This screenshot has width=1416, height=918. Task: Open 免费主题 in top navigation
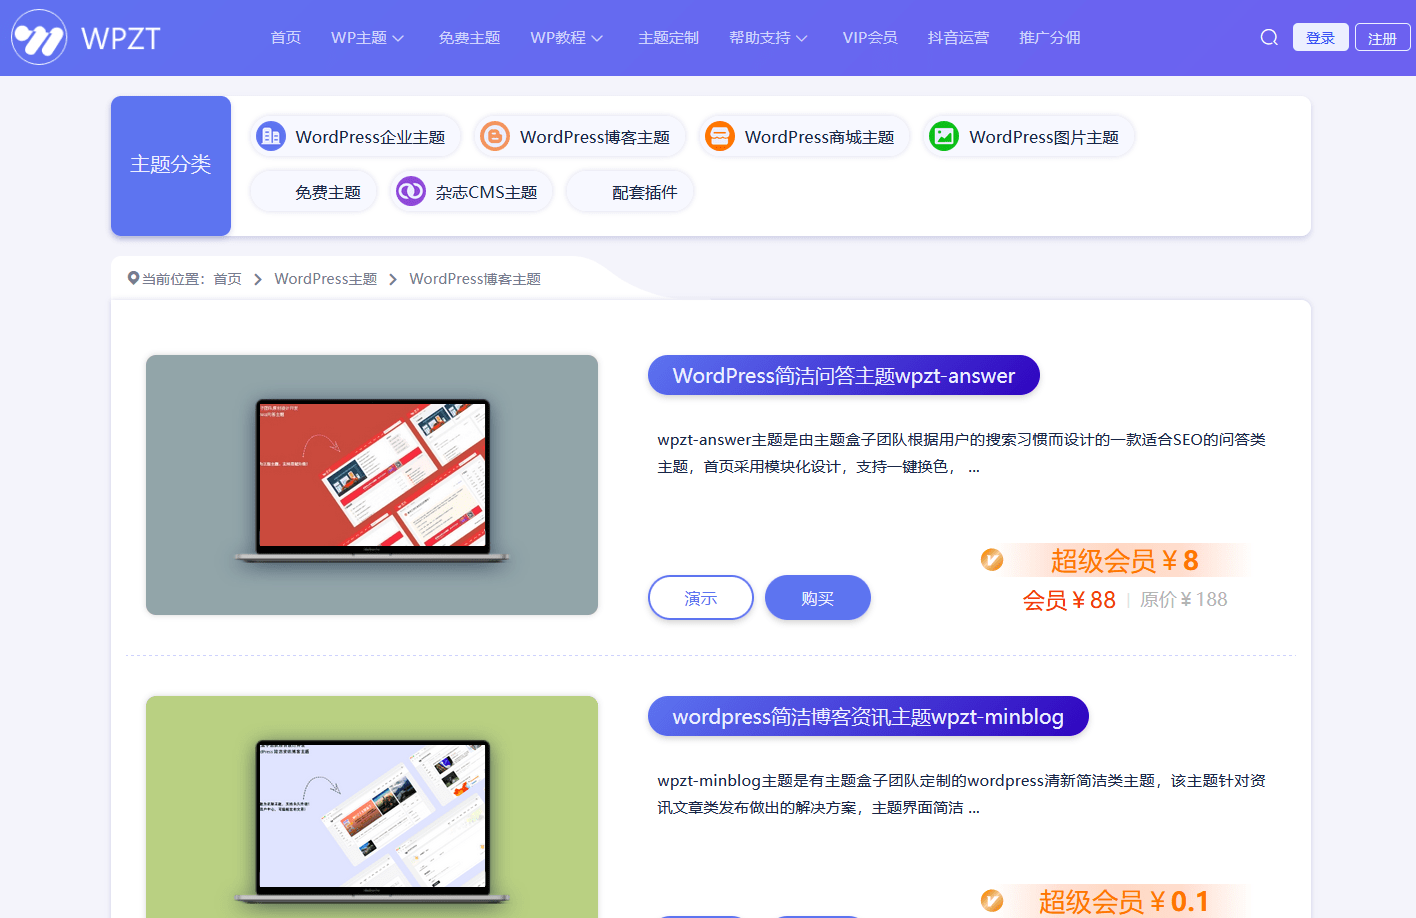[x=469, y=37]
